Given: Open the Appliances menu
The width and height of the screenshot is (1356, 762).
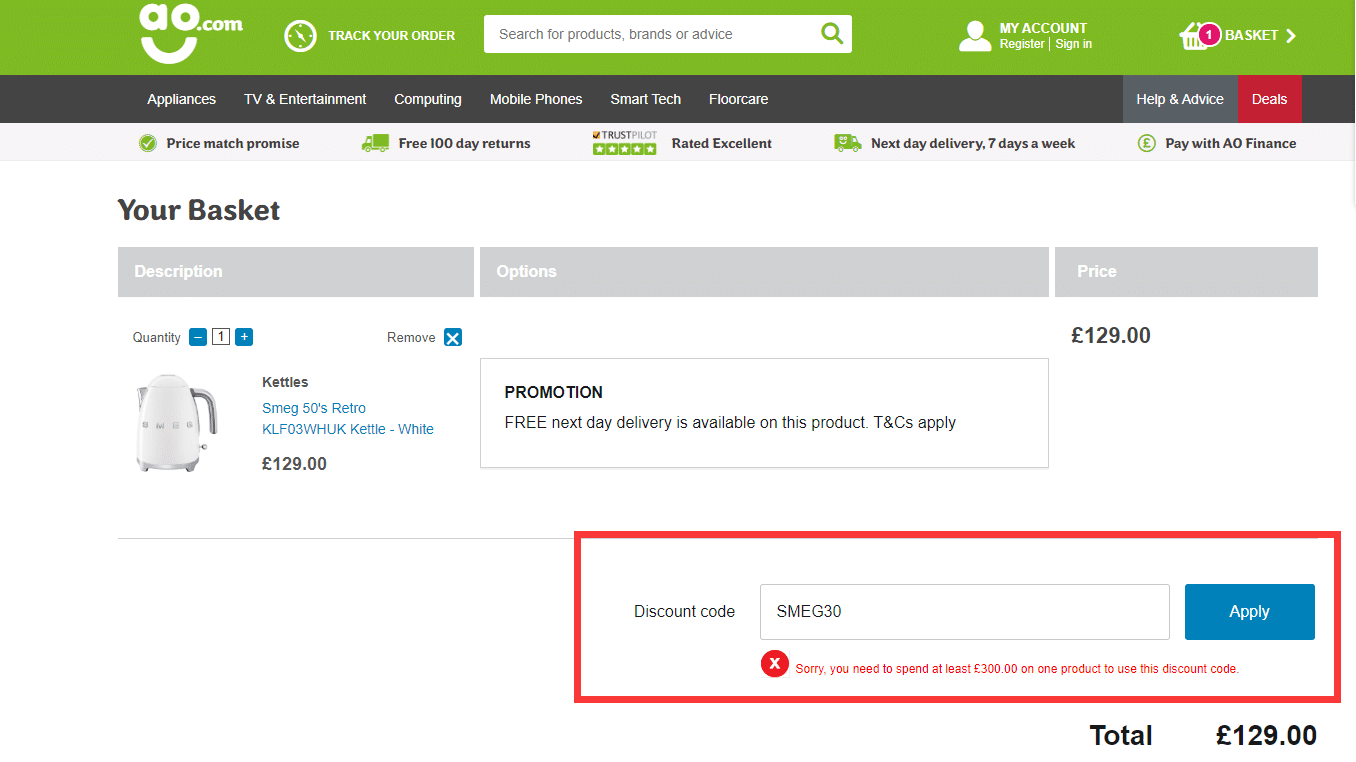Looking at the screenshot, I should click(x=181, y=98).
